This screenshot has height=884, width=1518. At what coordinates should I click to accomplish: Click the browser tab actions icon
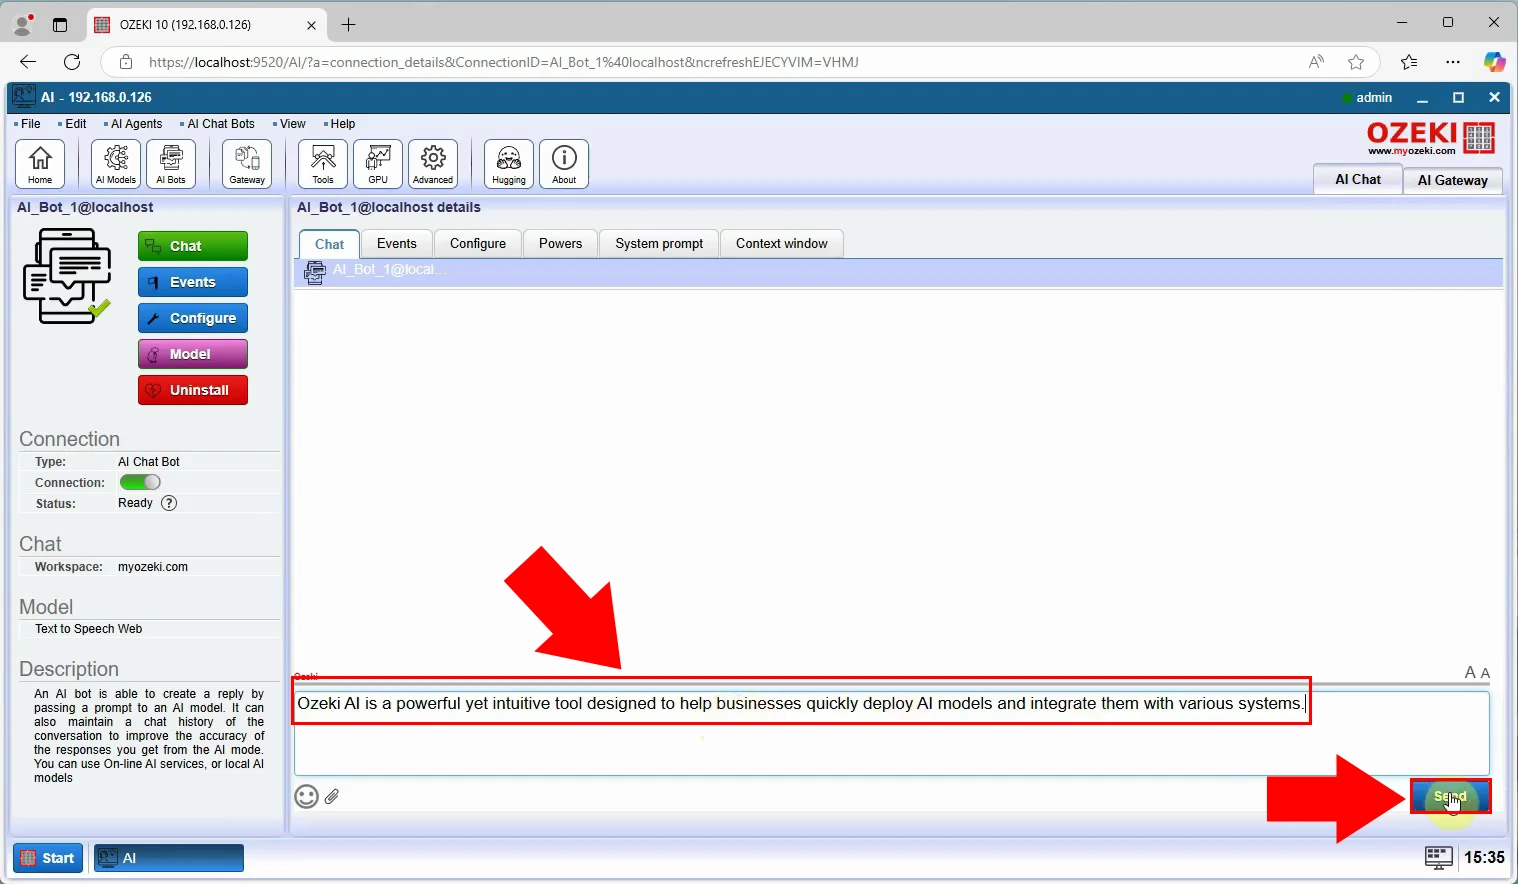[60, 25]
